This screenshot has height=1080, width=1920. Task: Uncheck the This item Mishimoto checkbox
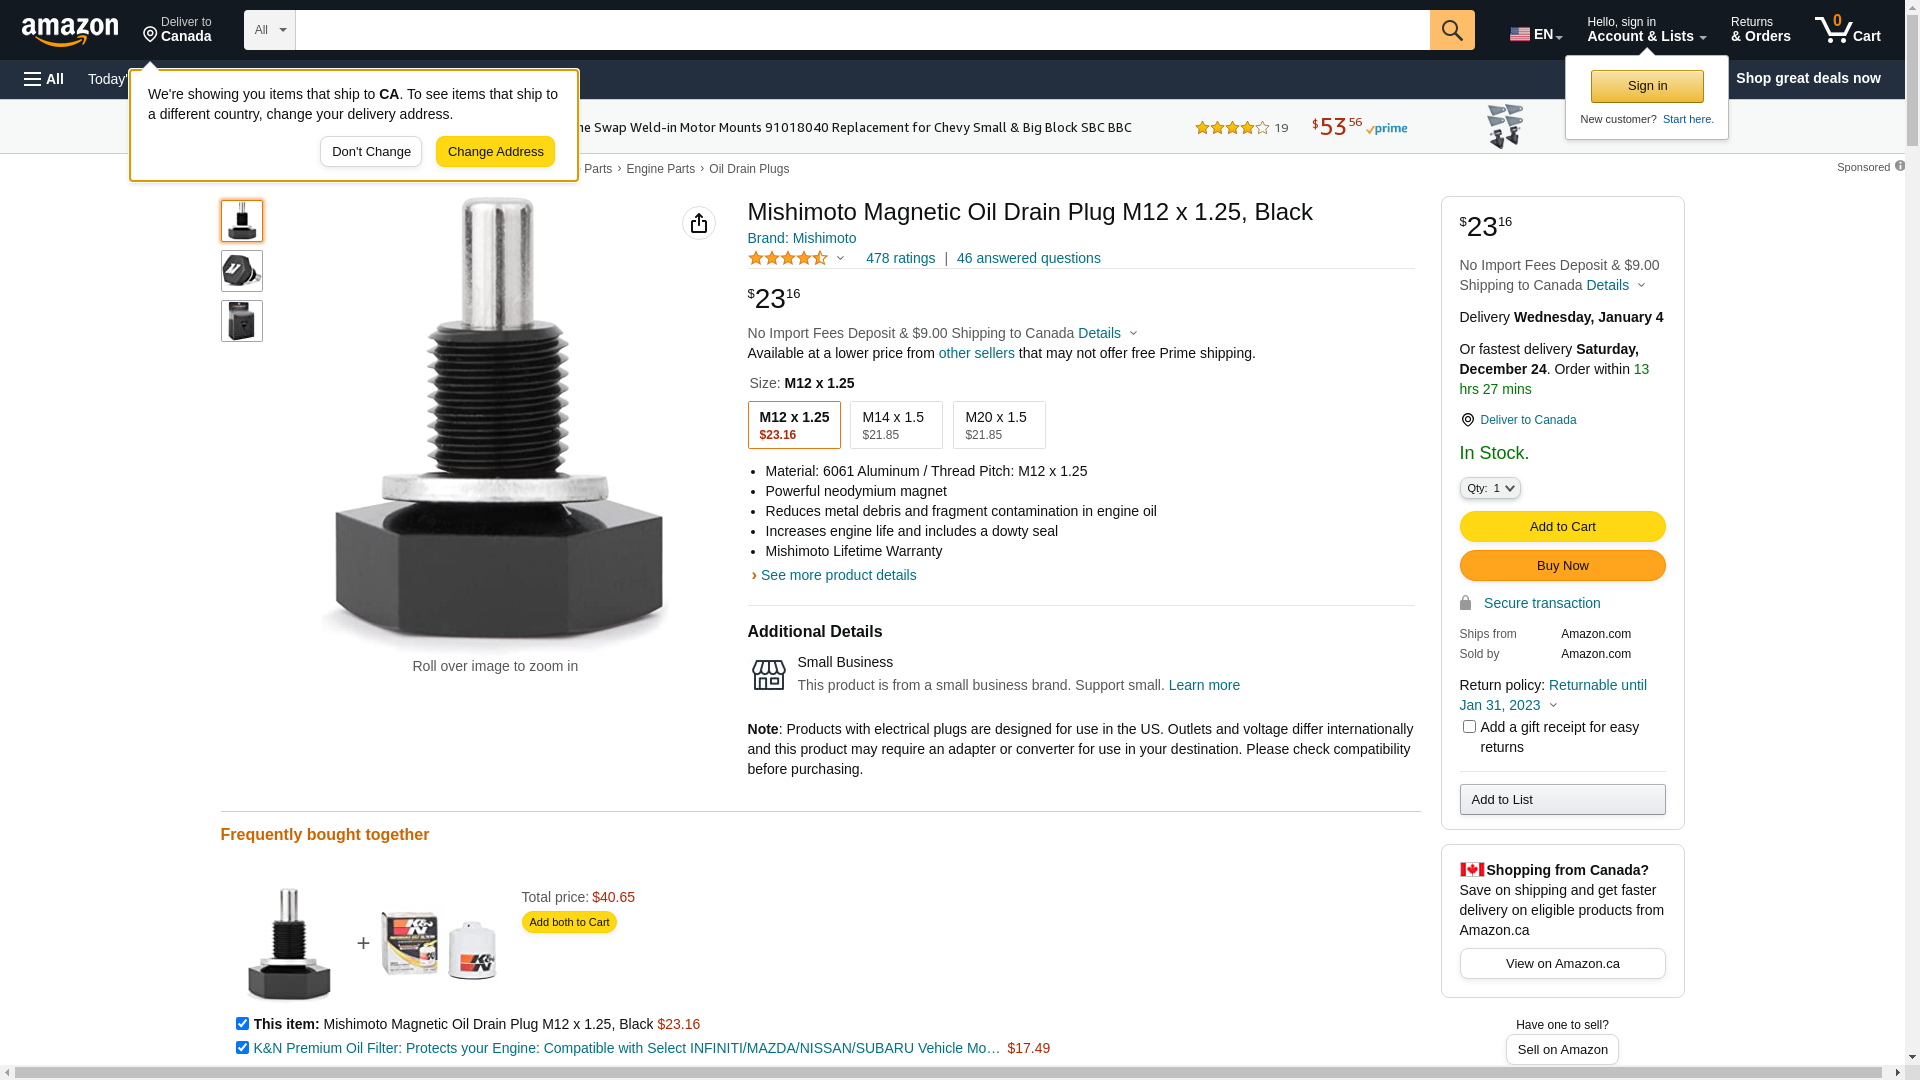(x=242, y=1024)
